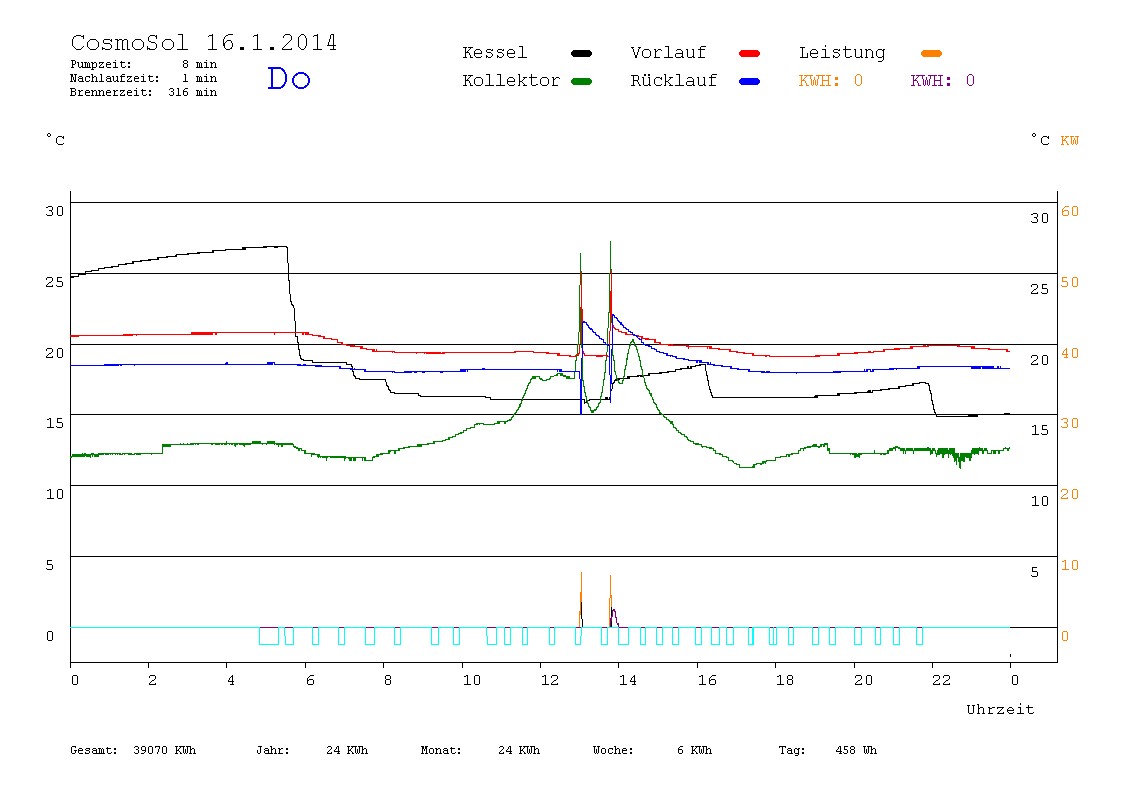The height and width of the screenshot is (812, 1148).
Task: Click the purple "KWH: 0" readout
Action: [x=942, y=81]
